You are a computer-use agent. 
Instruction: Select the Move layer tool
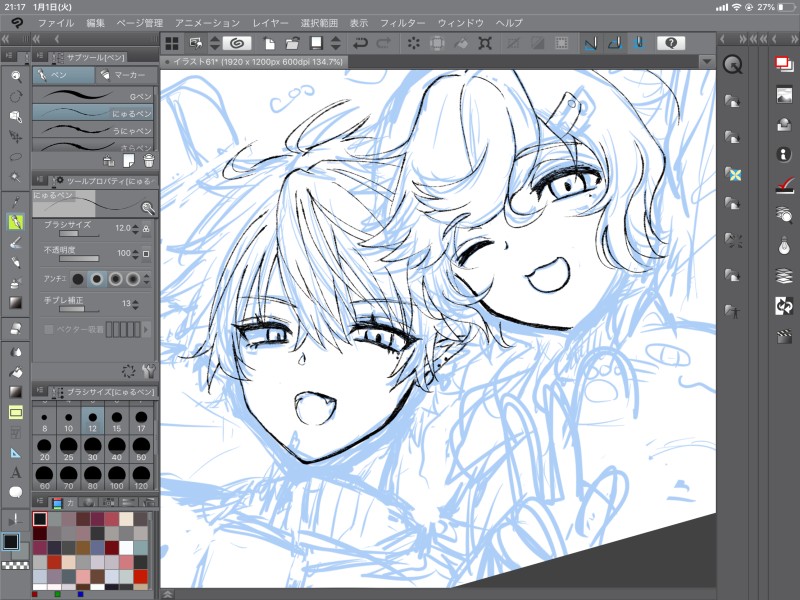tap(16, 137)
